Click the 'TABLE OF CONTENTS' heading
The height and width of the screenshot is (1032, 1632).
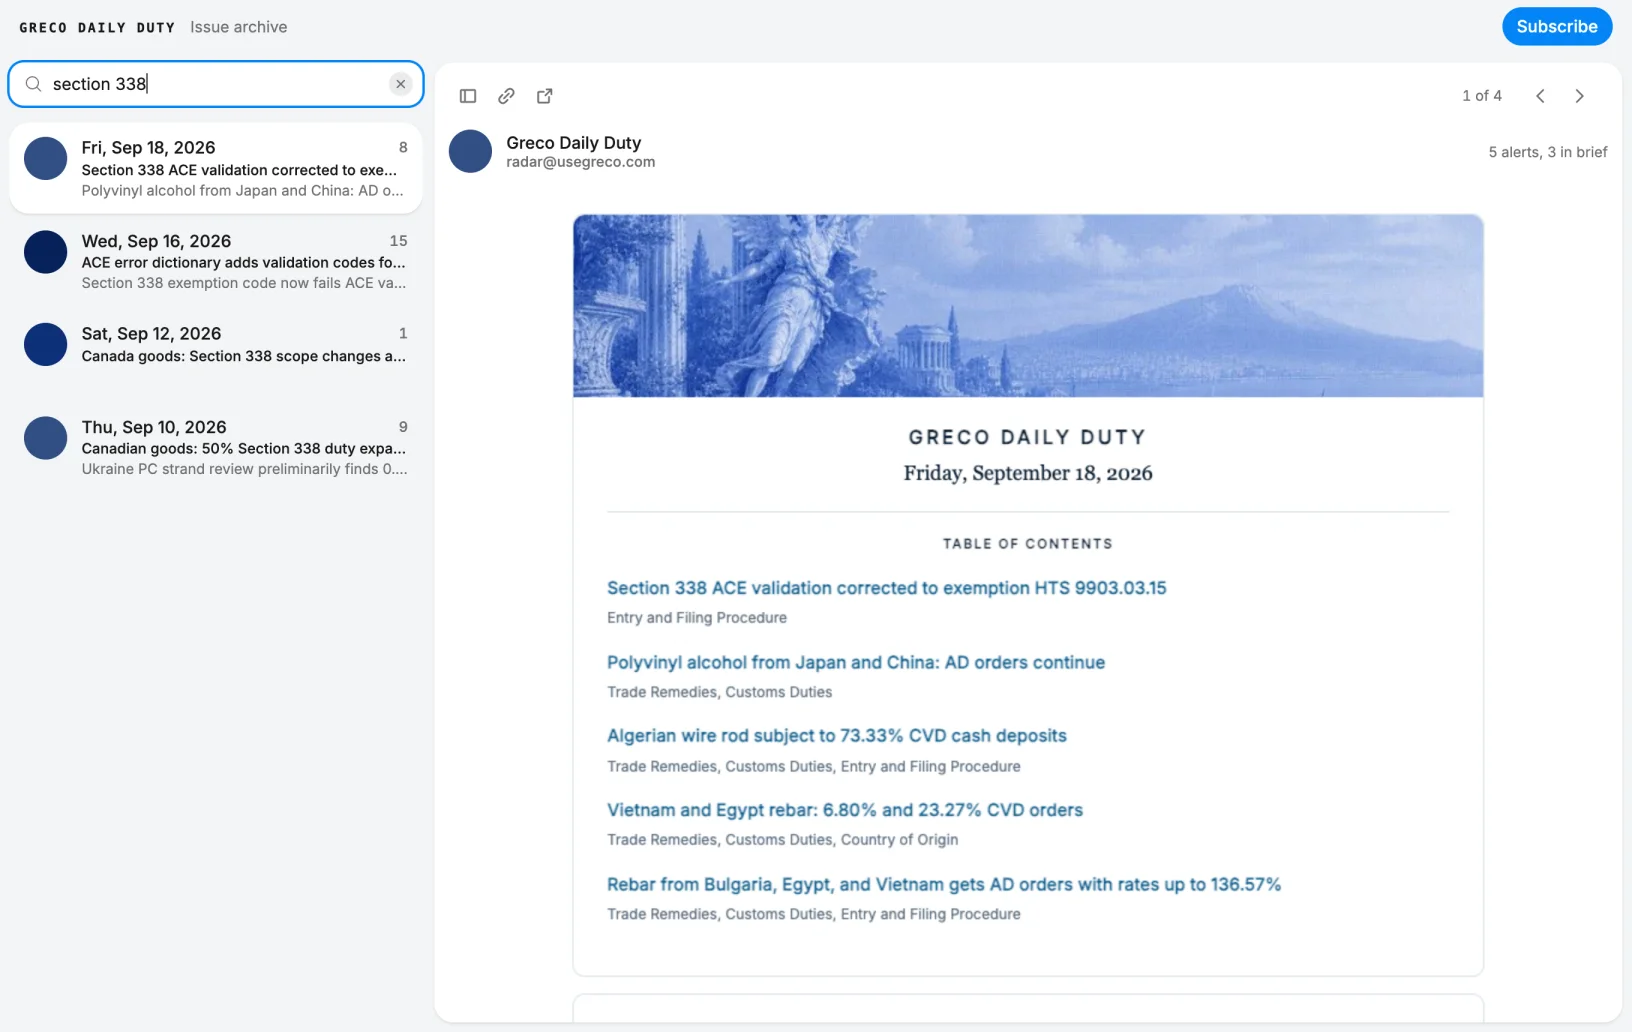[1028, 544]
